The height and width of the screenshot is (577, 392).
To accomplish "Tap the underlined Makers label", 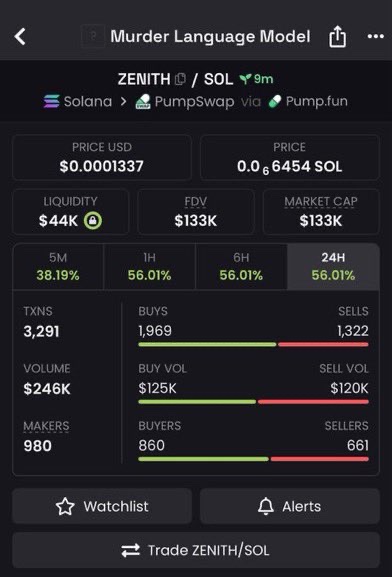I will pyautogui.click(x=46, y=426).
